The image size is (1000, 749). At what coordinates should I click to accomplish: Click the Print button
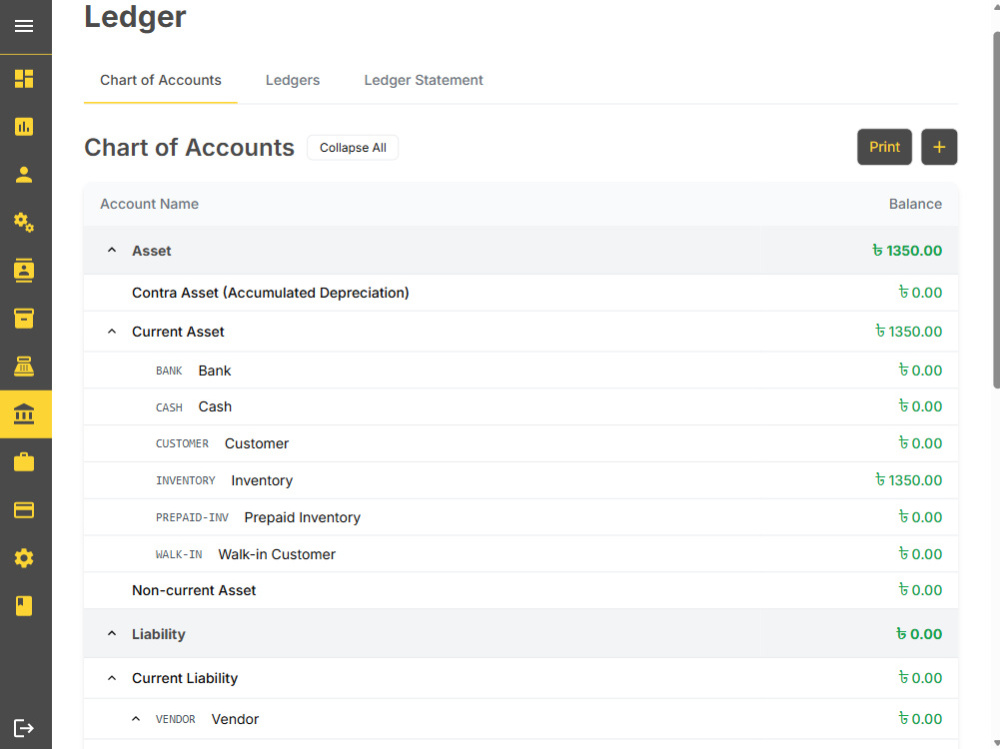click(x=884, y=147)
